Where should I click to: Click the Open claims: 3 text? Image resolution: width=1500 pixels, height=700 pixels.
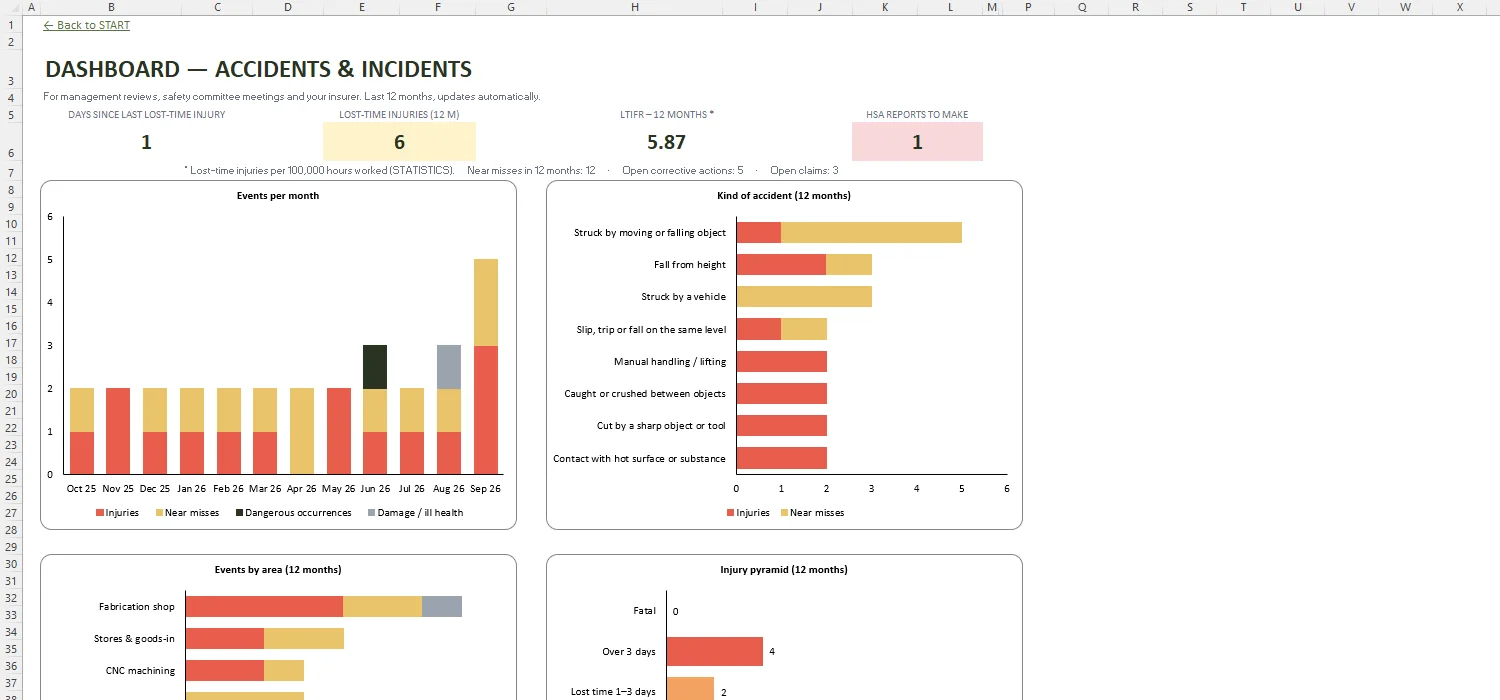tap(804, 171)
